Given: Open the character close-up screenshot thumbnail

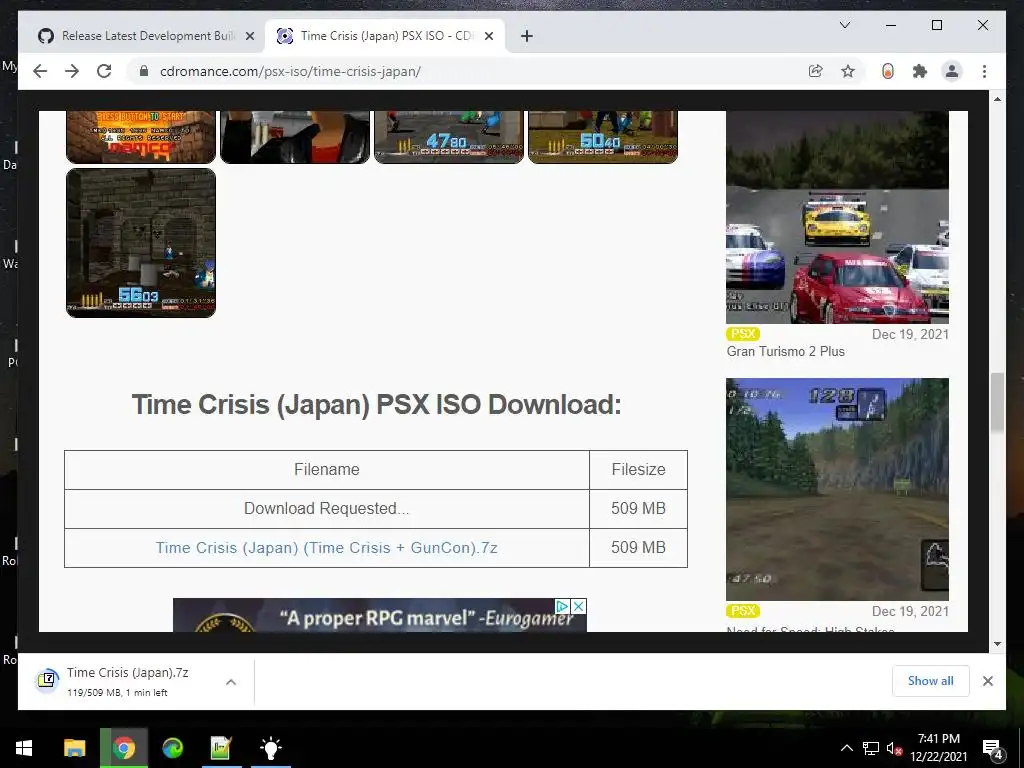Looking at the screenshot, I should point(295,136).
